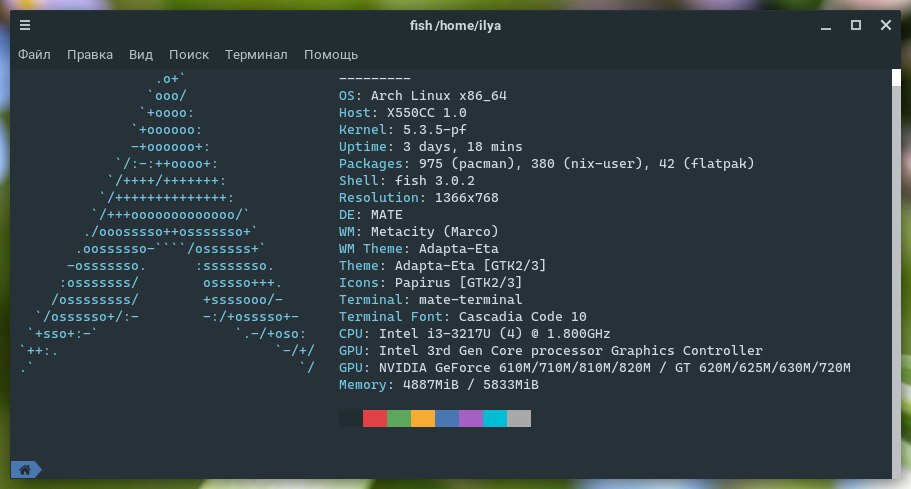Minimize the terminal window
This screenshot has height=489, width=911.
826,26
